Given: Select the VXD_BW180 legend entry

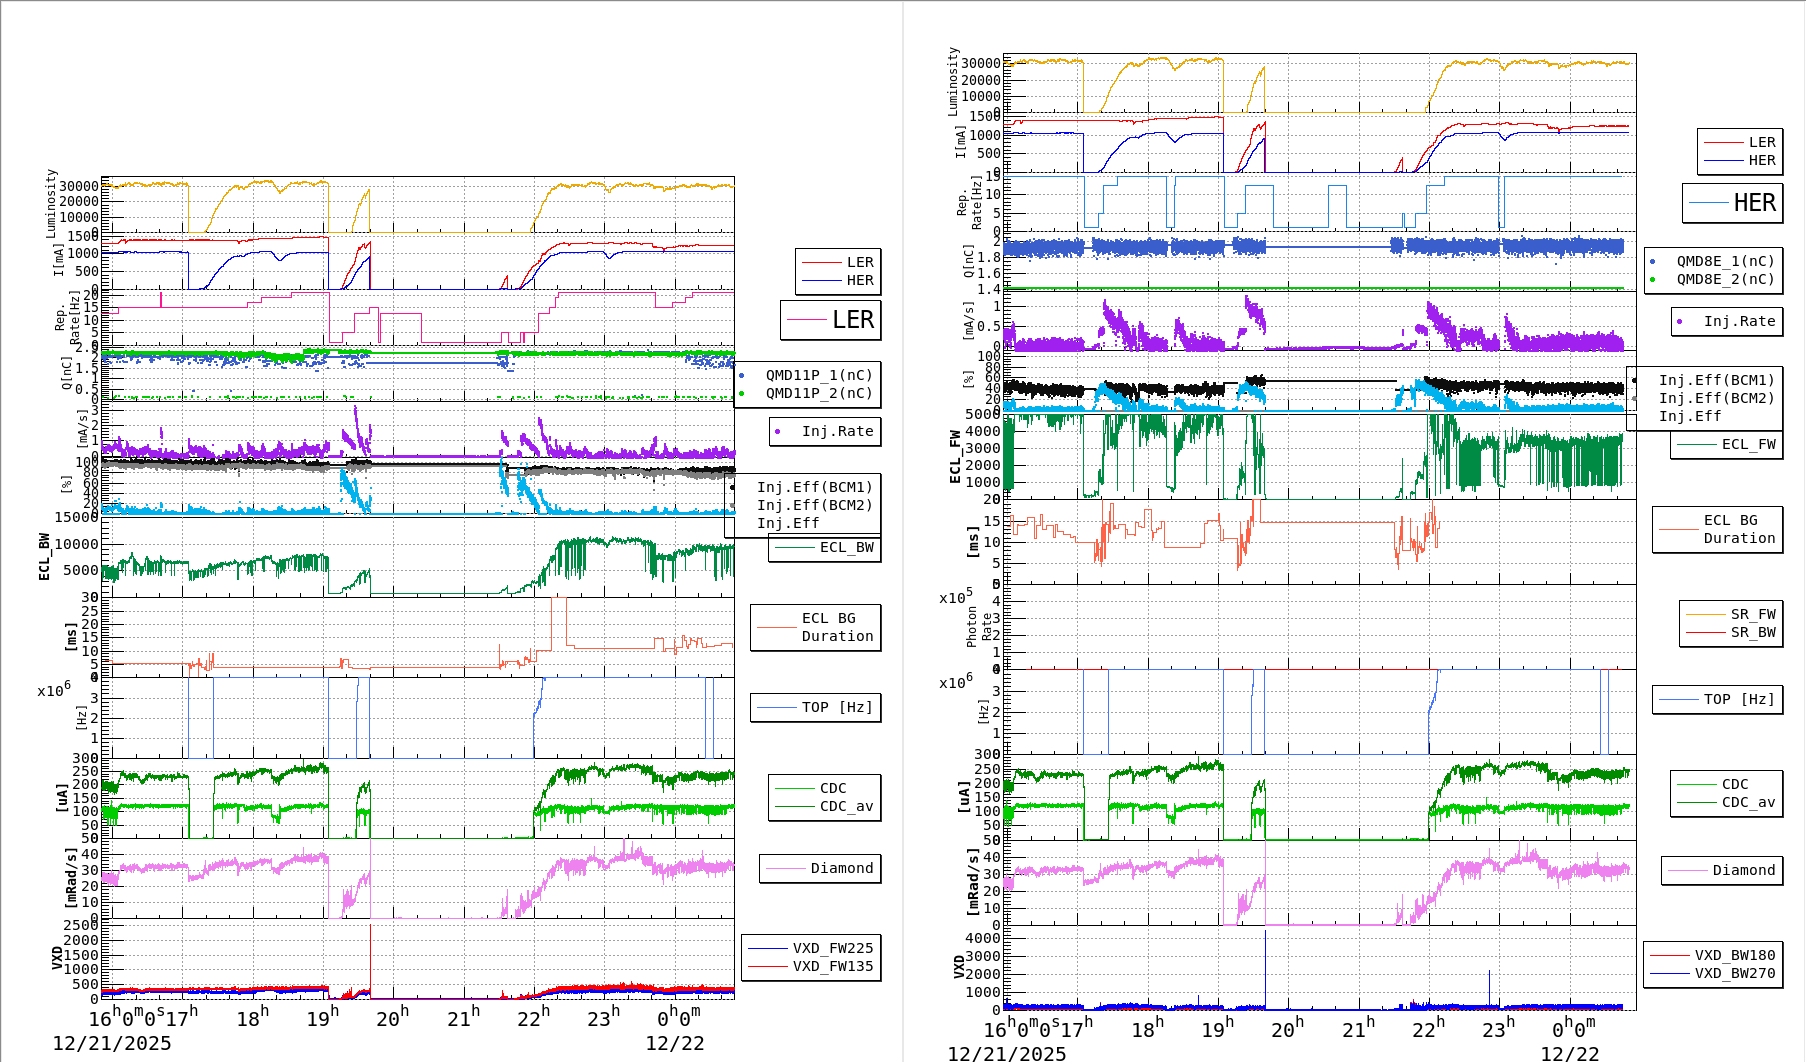Looking at the screenshot, I should pyautogui.click(x=1713, y=955).
